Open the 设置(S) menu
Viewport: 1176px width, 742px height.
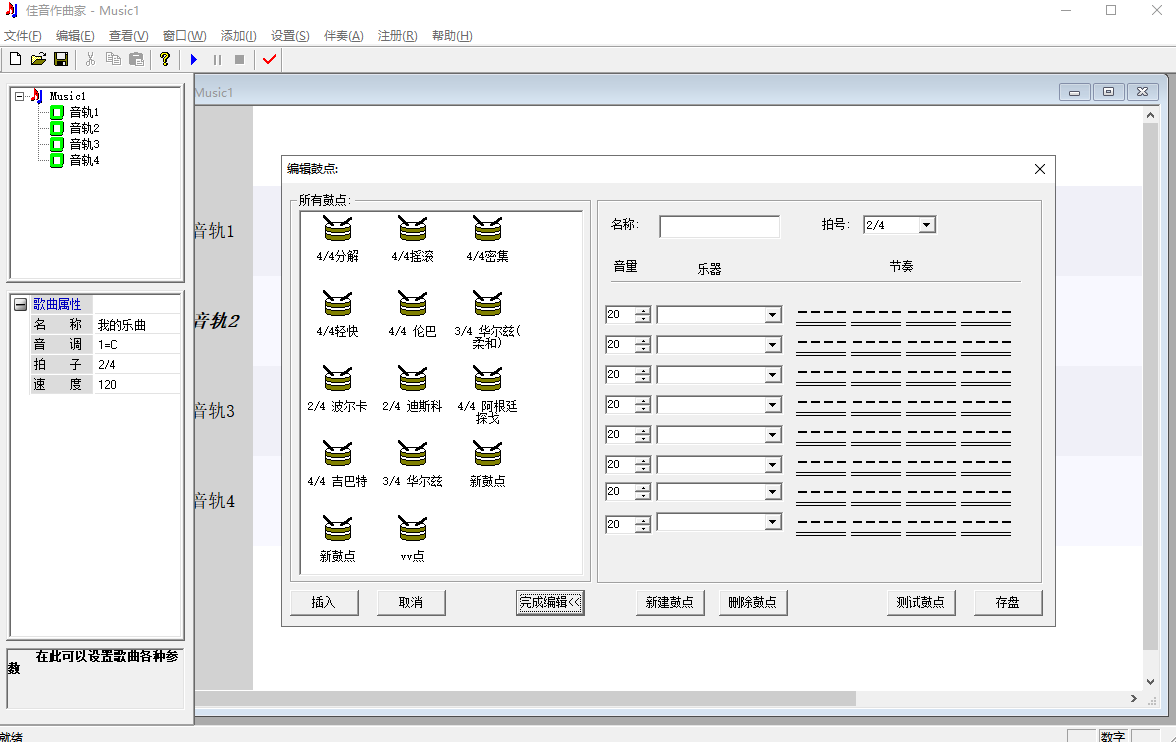(290, 36)
